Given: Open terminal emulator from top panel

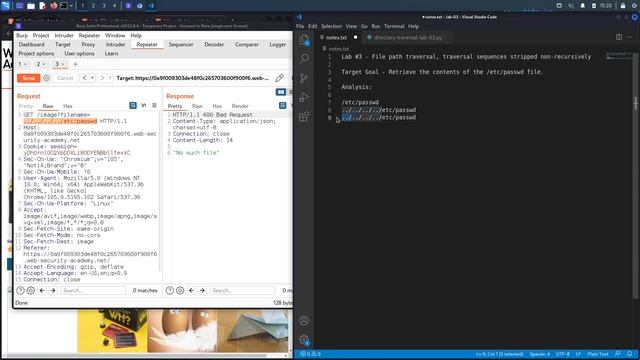Looking at the screenshot, I should (64, 6).
